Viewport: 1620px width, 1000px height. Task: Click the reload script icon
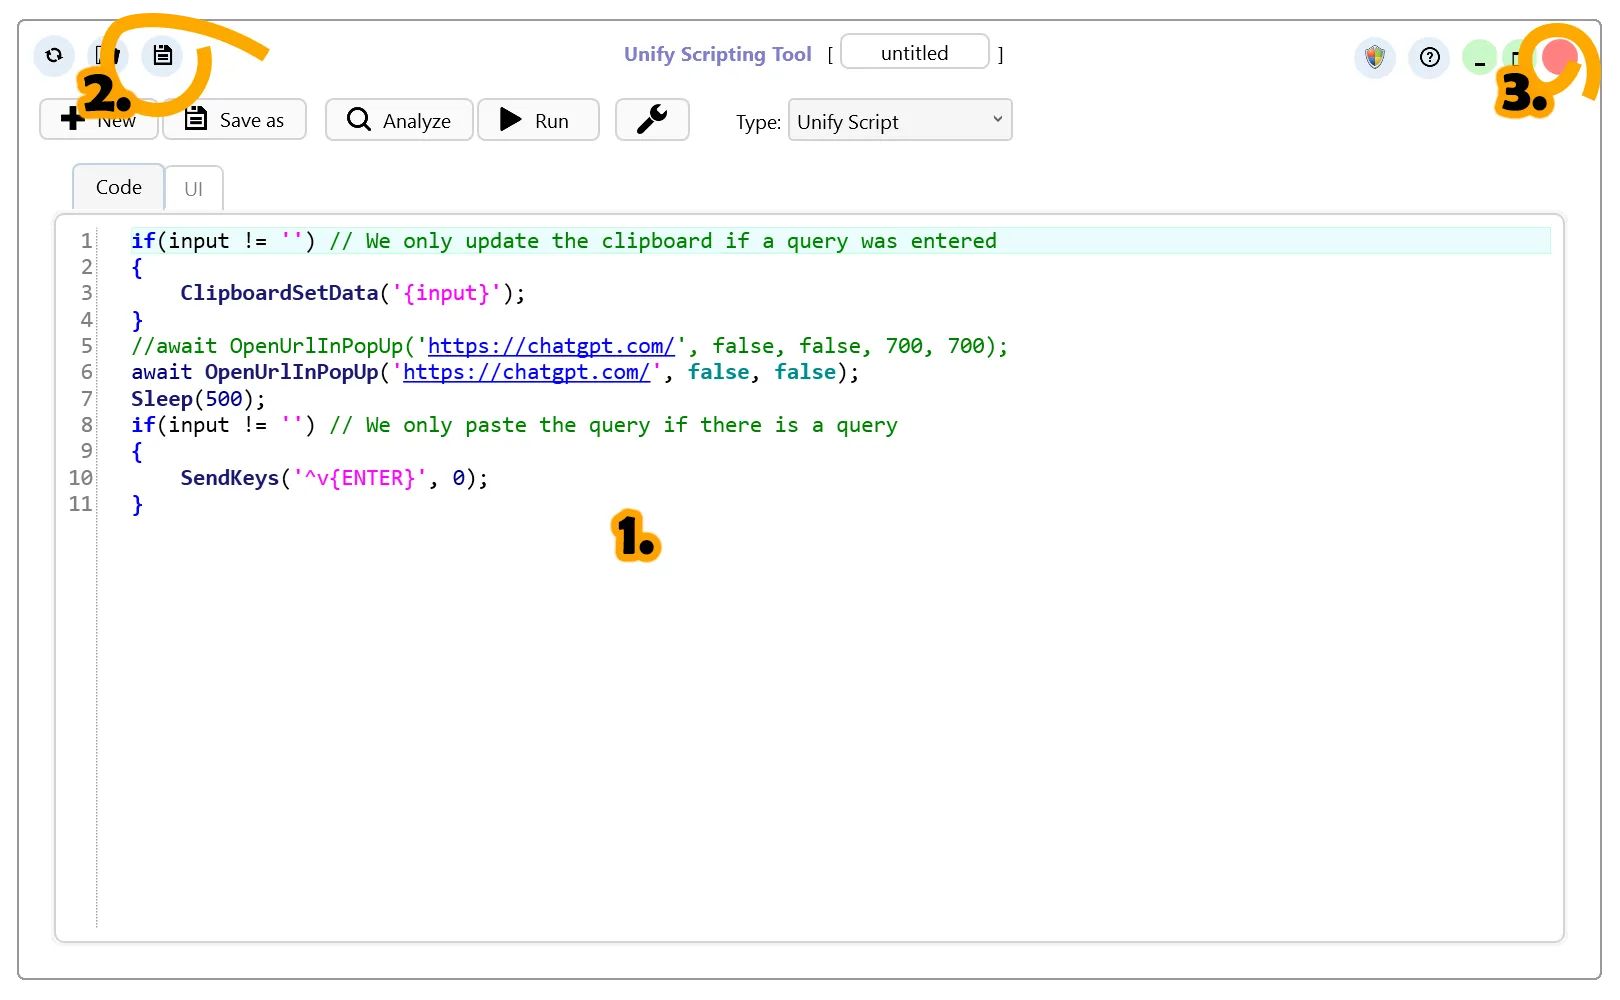tap(54, 55)
